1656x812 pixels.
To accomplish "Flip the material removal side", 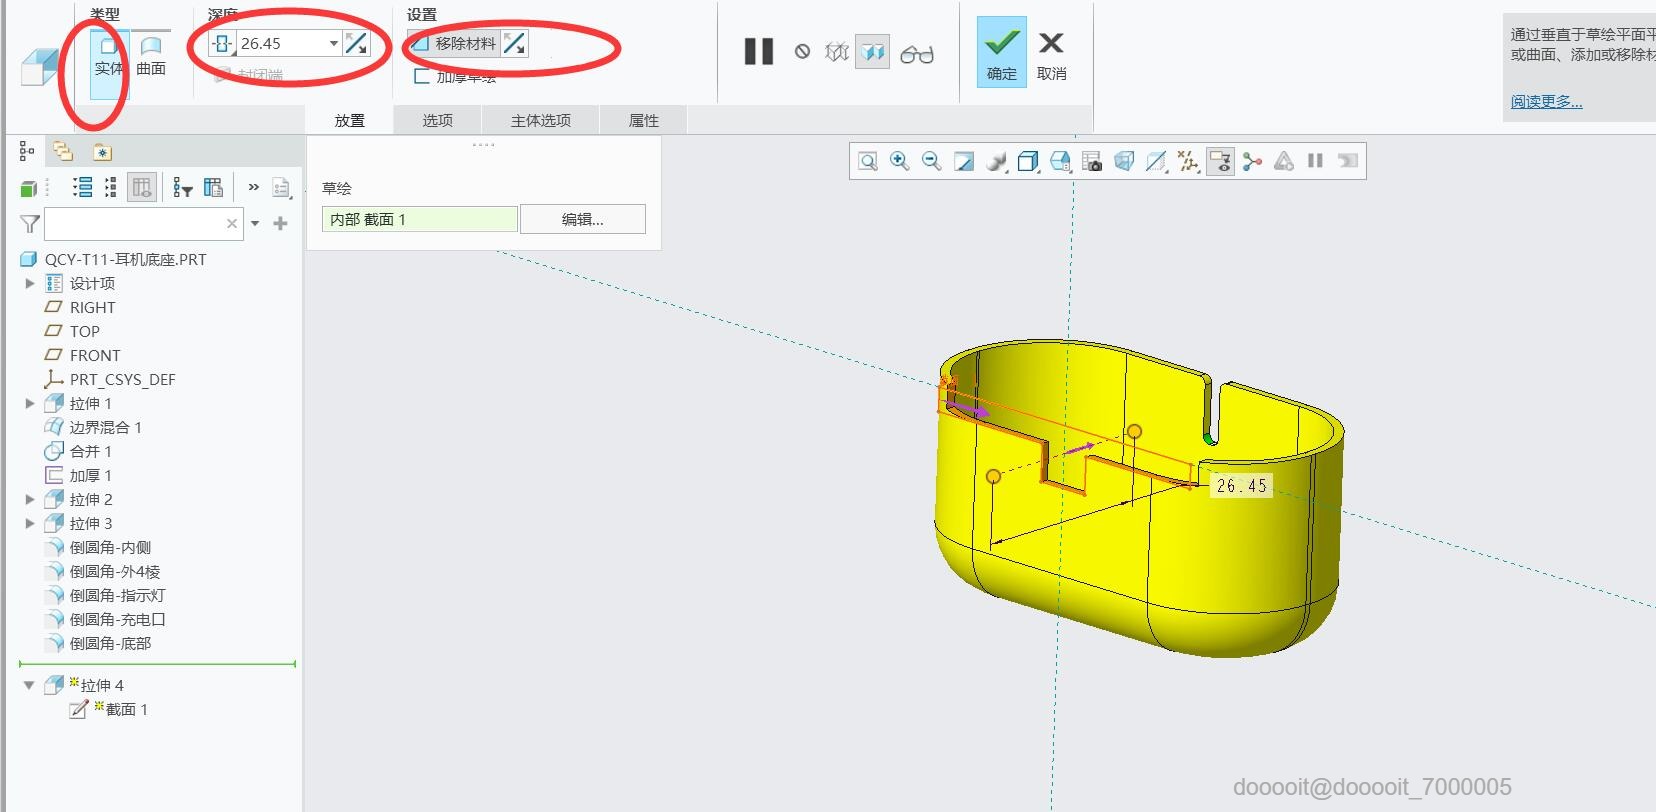I will [514, 44].
